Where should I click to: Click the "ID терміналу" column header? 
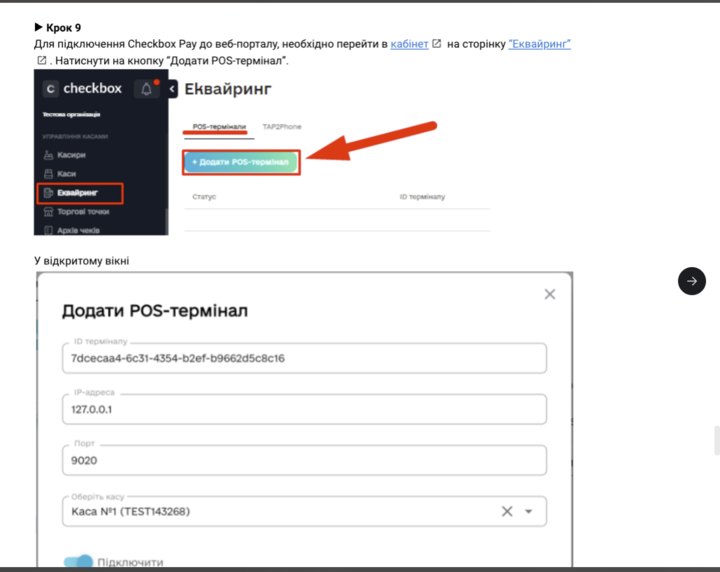[422, 196]
